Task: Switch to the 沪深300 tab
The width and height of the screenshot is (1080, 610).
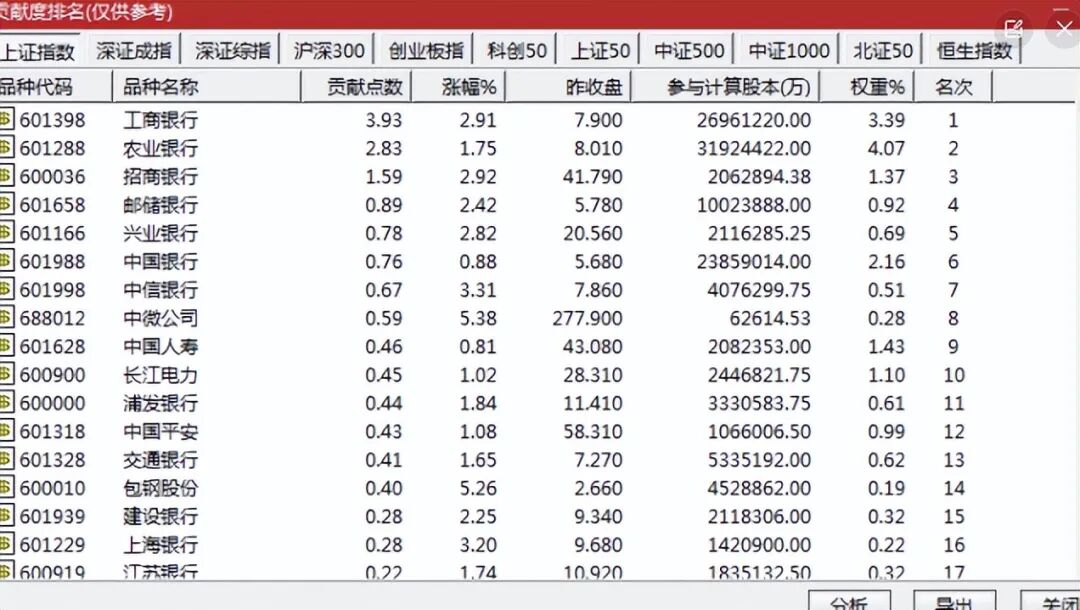Action: point(329,50)
